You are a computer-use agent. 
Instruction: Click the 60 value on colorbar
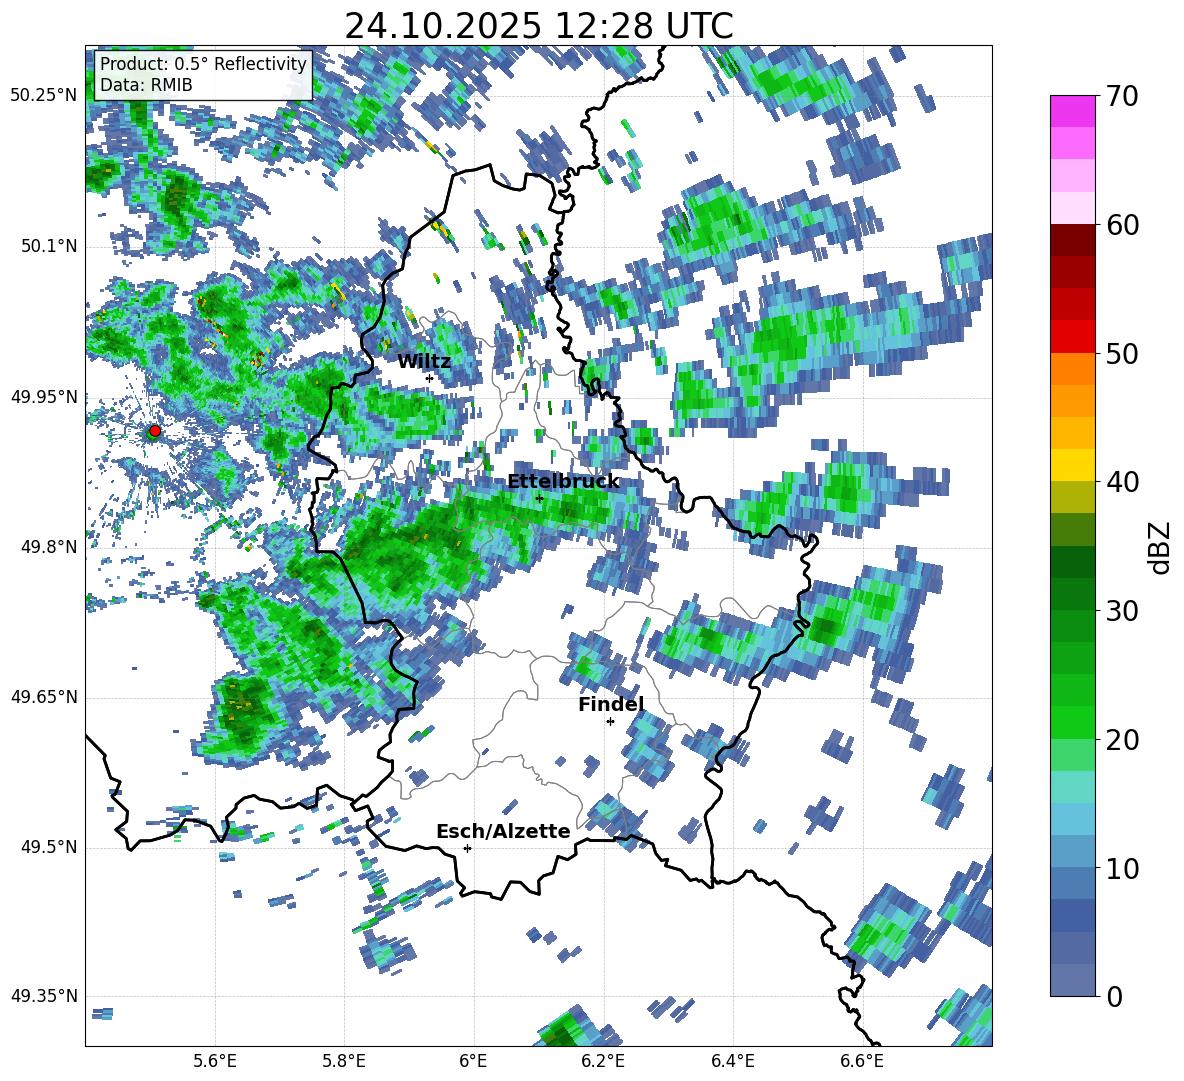pyautogui.click(x=1121, y=225)
